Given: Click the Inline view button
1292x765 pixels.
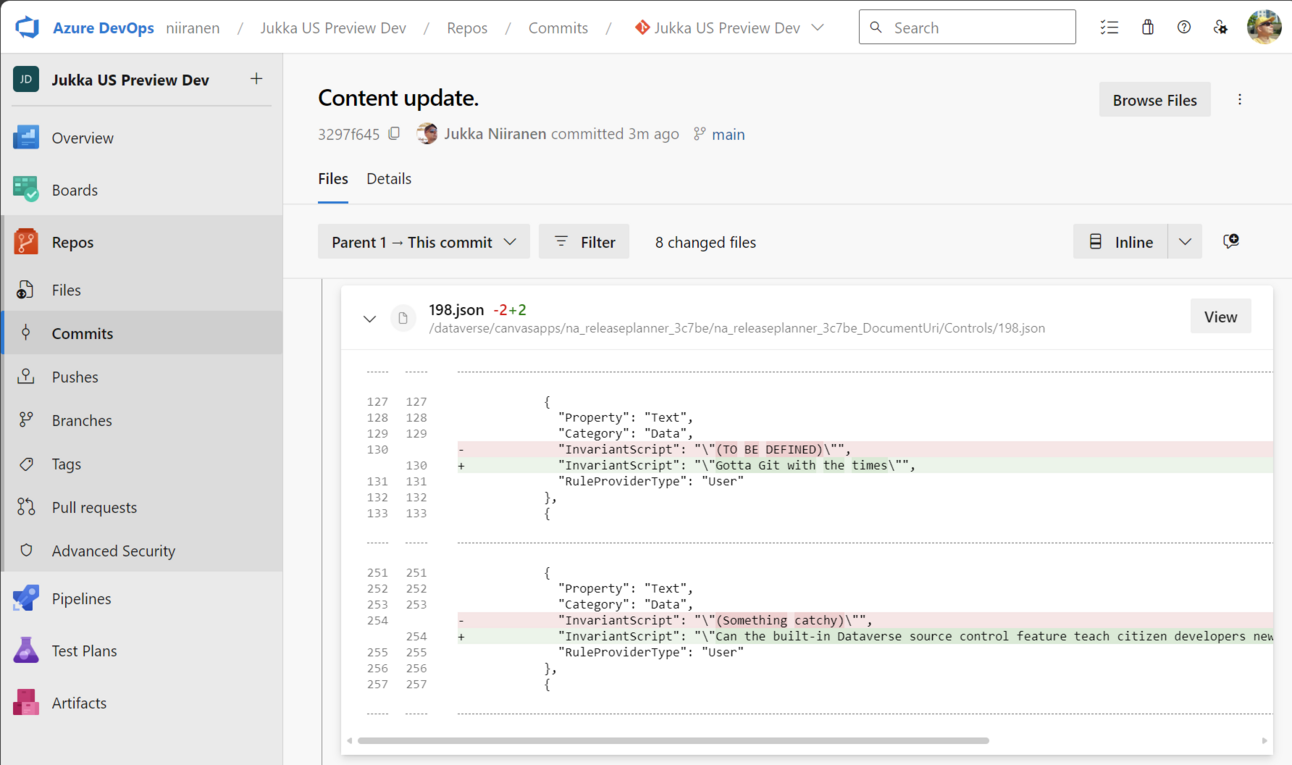Looking at the screenshot, I should (1120, 242).
